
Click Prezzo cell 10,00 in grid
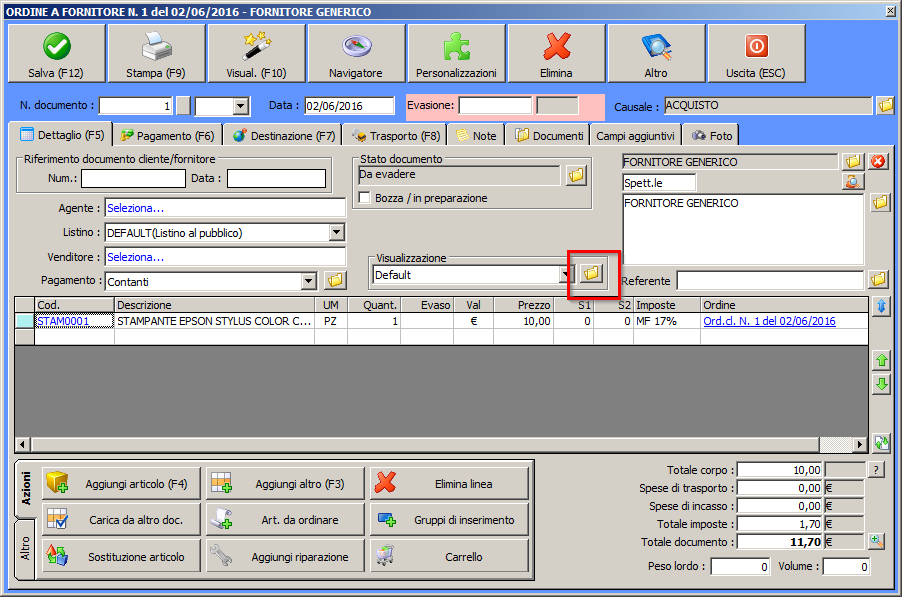point(523,321)
